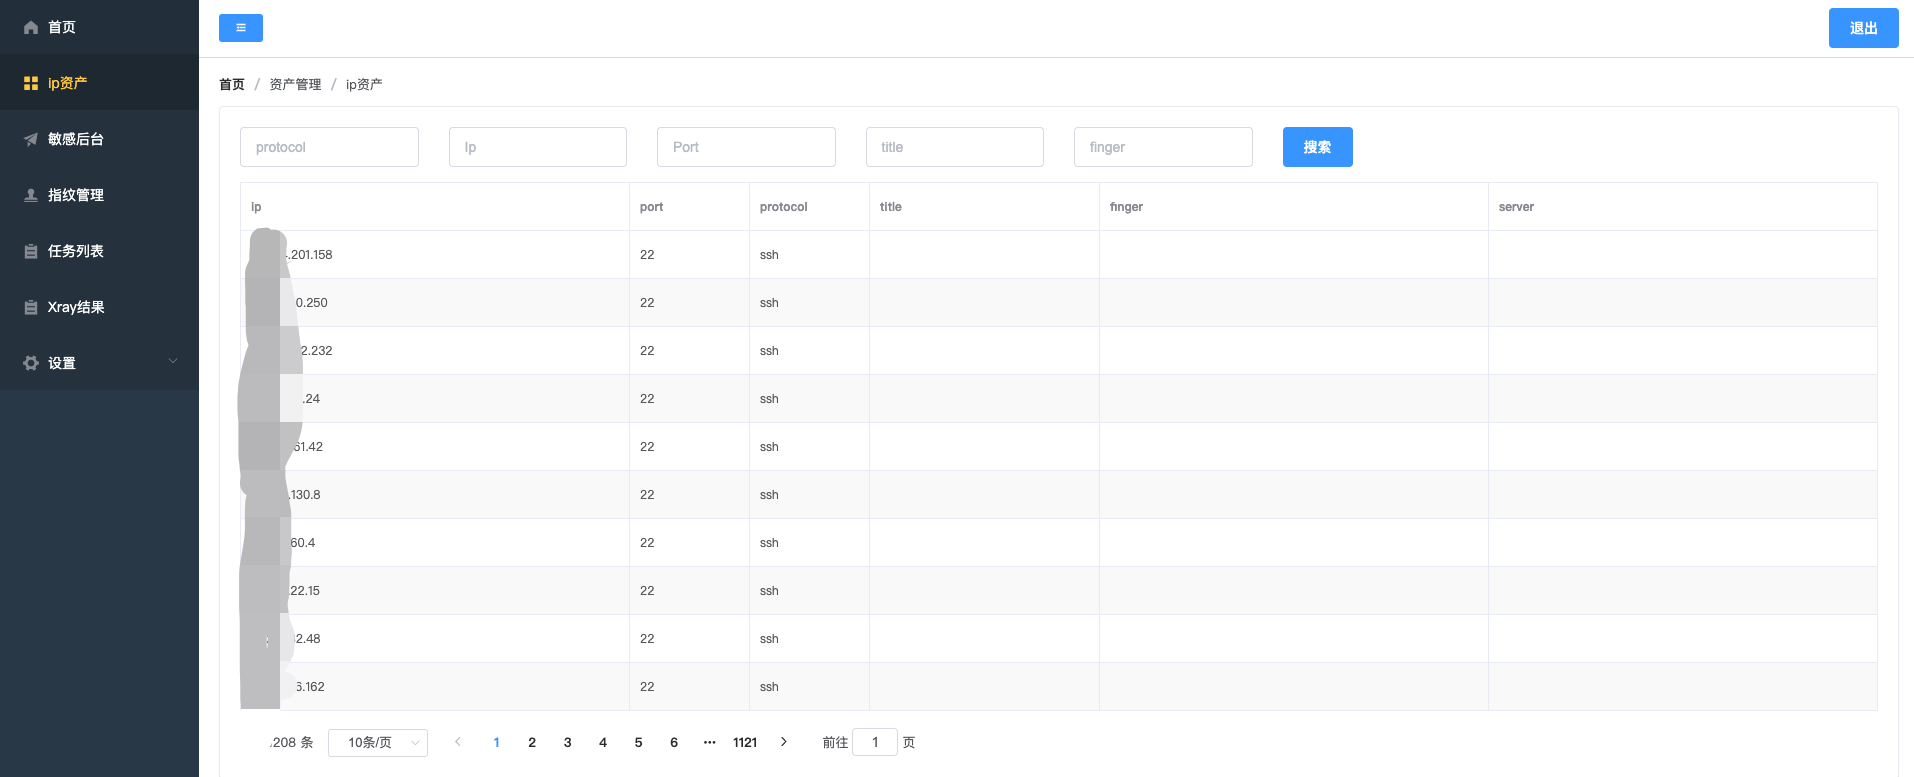Select the ip资产 sidebar menu item

click(x=99, y=83)
